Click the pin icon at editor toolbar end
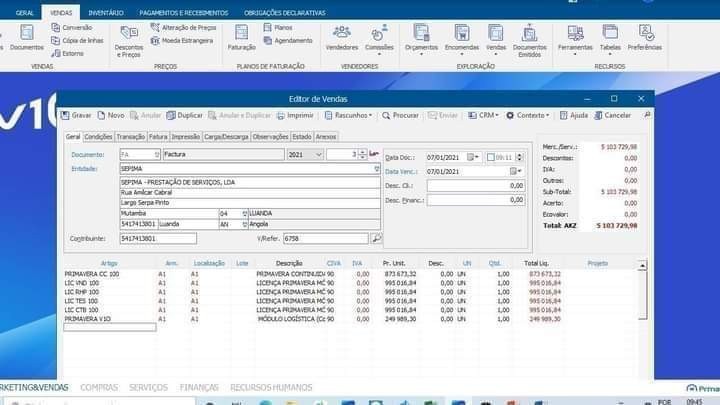The image size is (720, 405). tap(647, 115)
